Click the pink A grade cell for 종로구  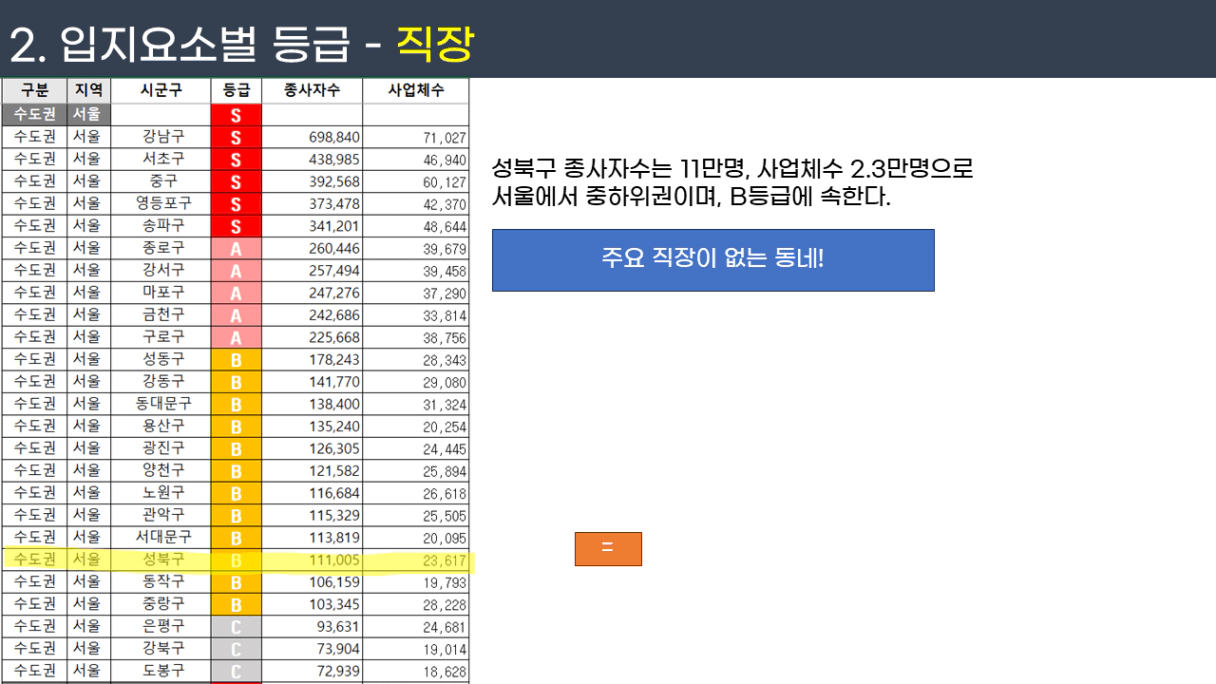tap(237, 248)
